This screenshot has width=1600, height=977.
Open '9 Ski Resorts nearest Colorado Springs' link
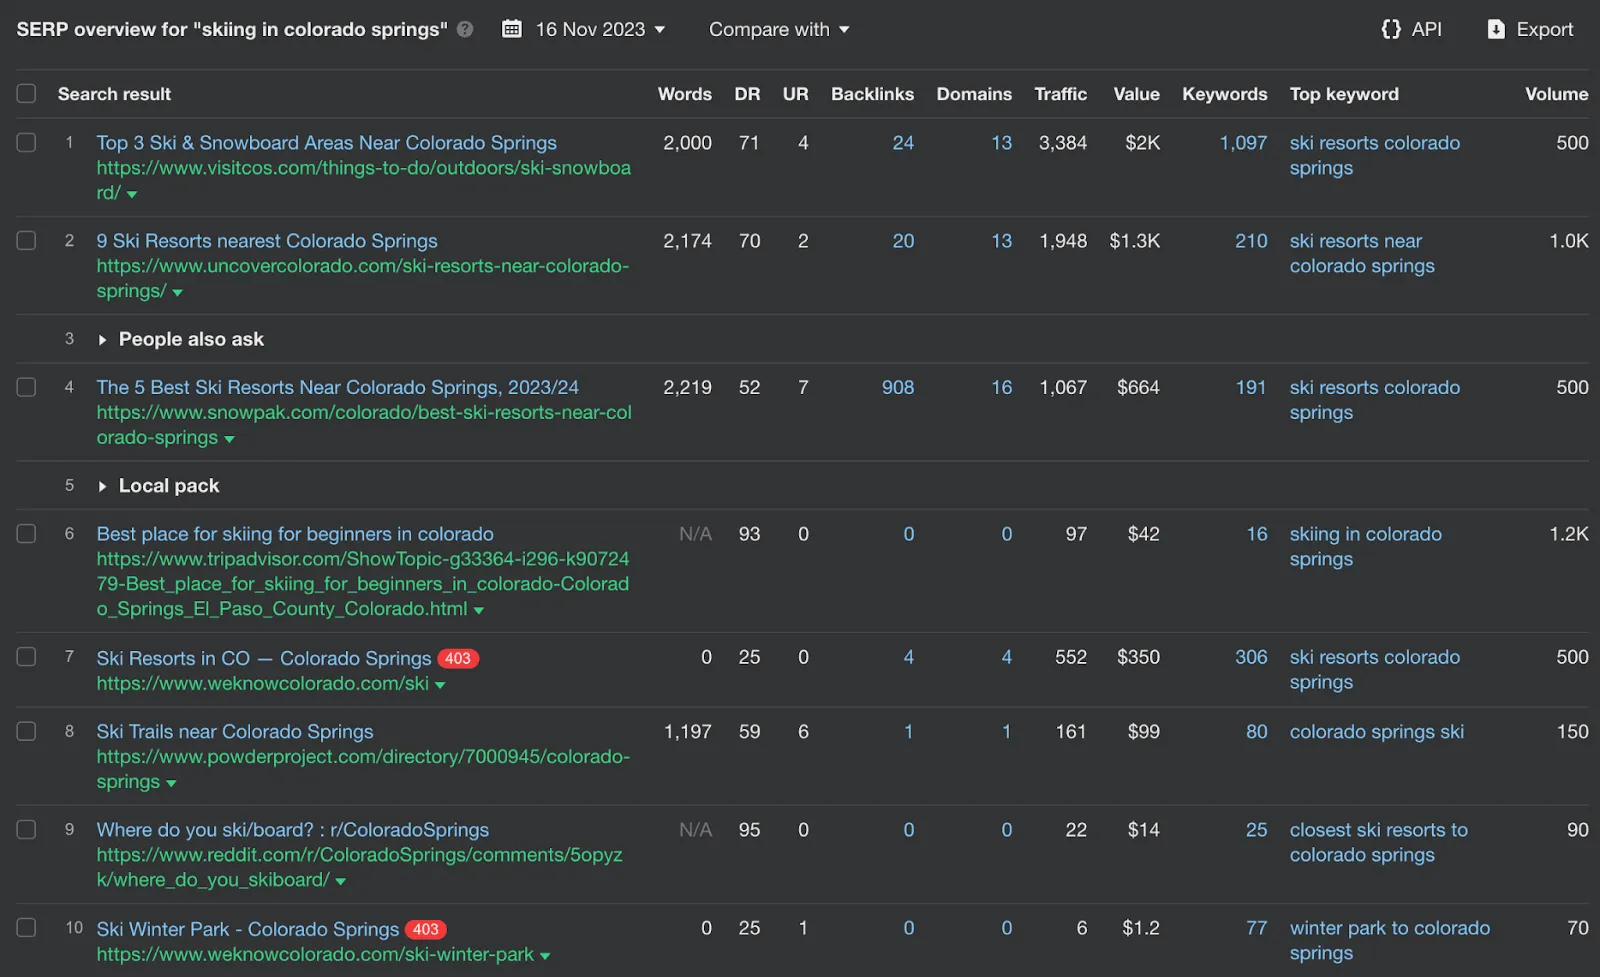click(267, 241)
